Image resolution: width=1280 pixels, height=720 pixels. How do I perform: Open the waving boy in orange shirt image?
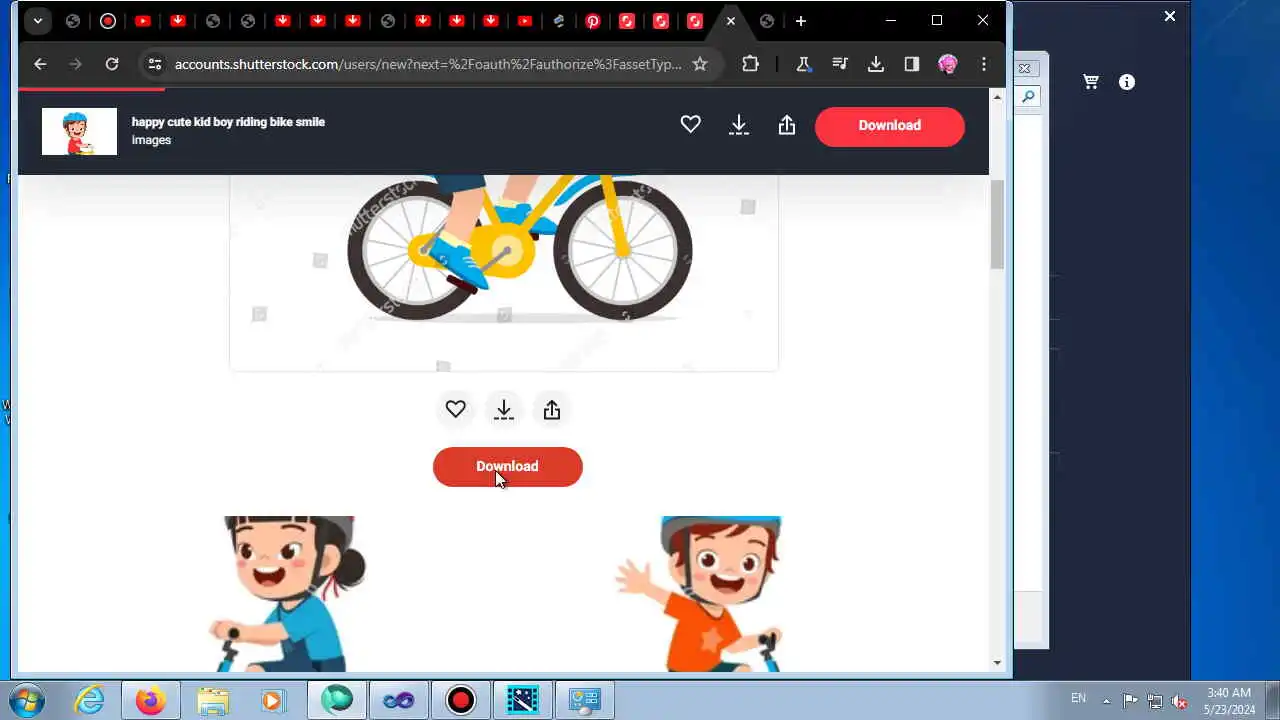click(x=700, y=594)
